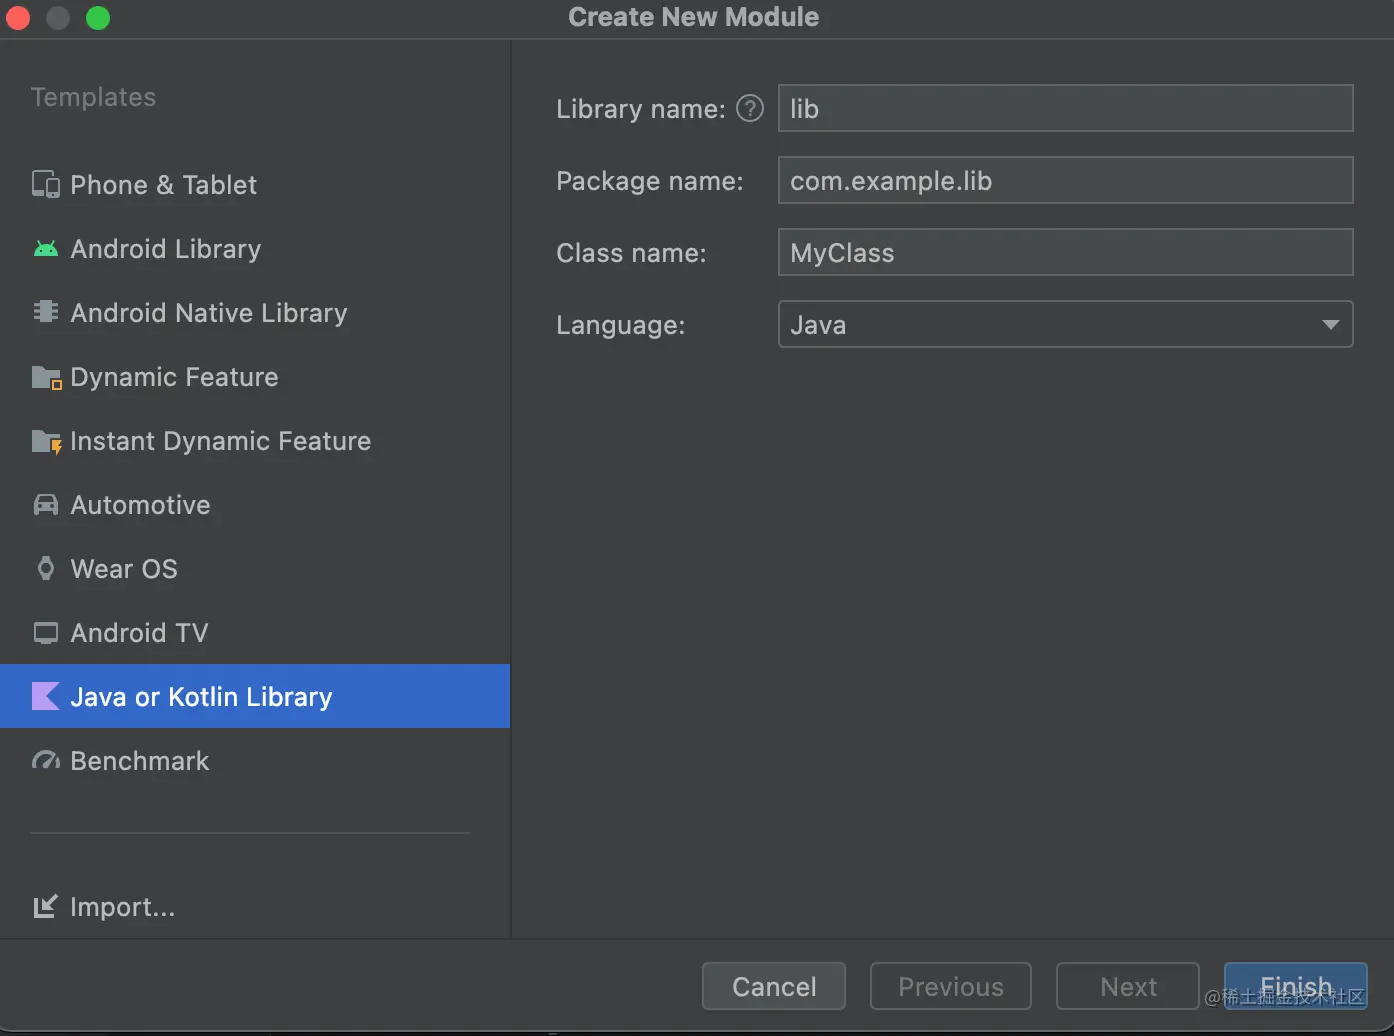Select the Dynamic Feature folder icon
Screen dimensions: 1394x1036
pos(46,377)
